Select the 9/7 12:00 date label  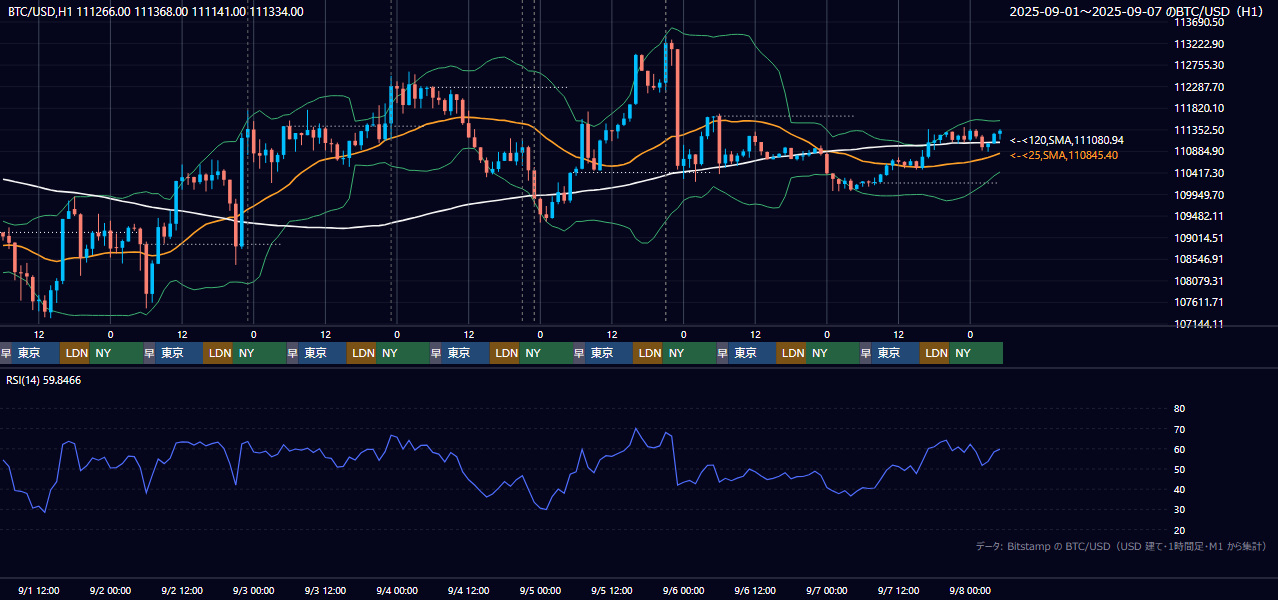[900, 590]
